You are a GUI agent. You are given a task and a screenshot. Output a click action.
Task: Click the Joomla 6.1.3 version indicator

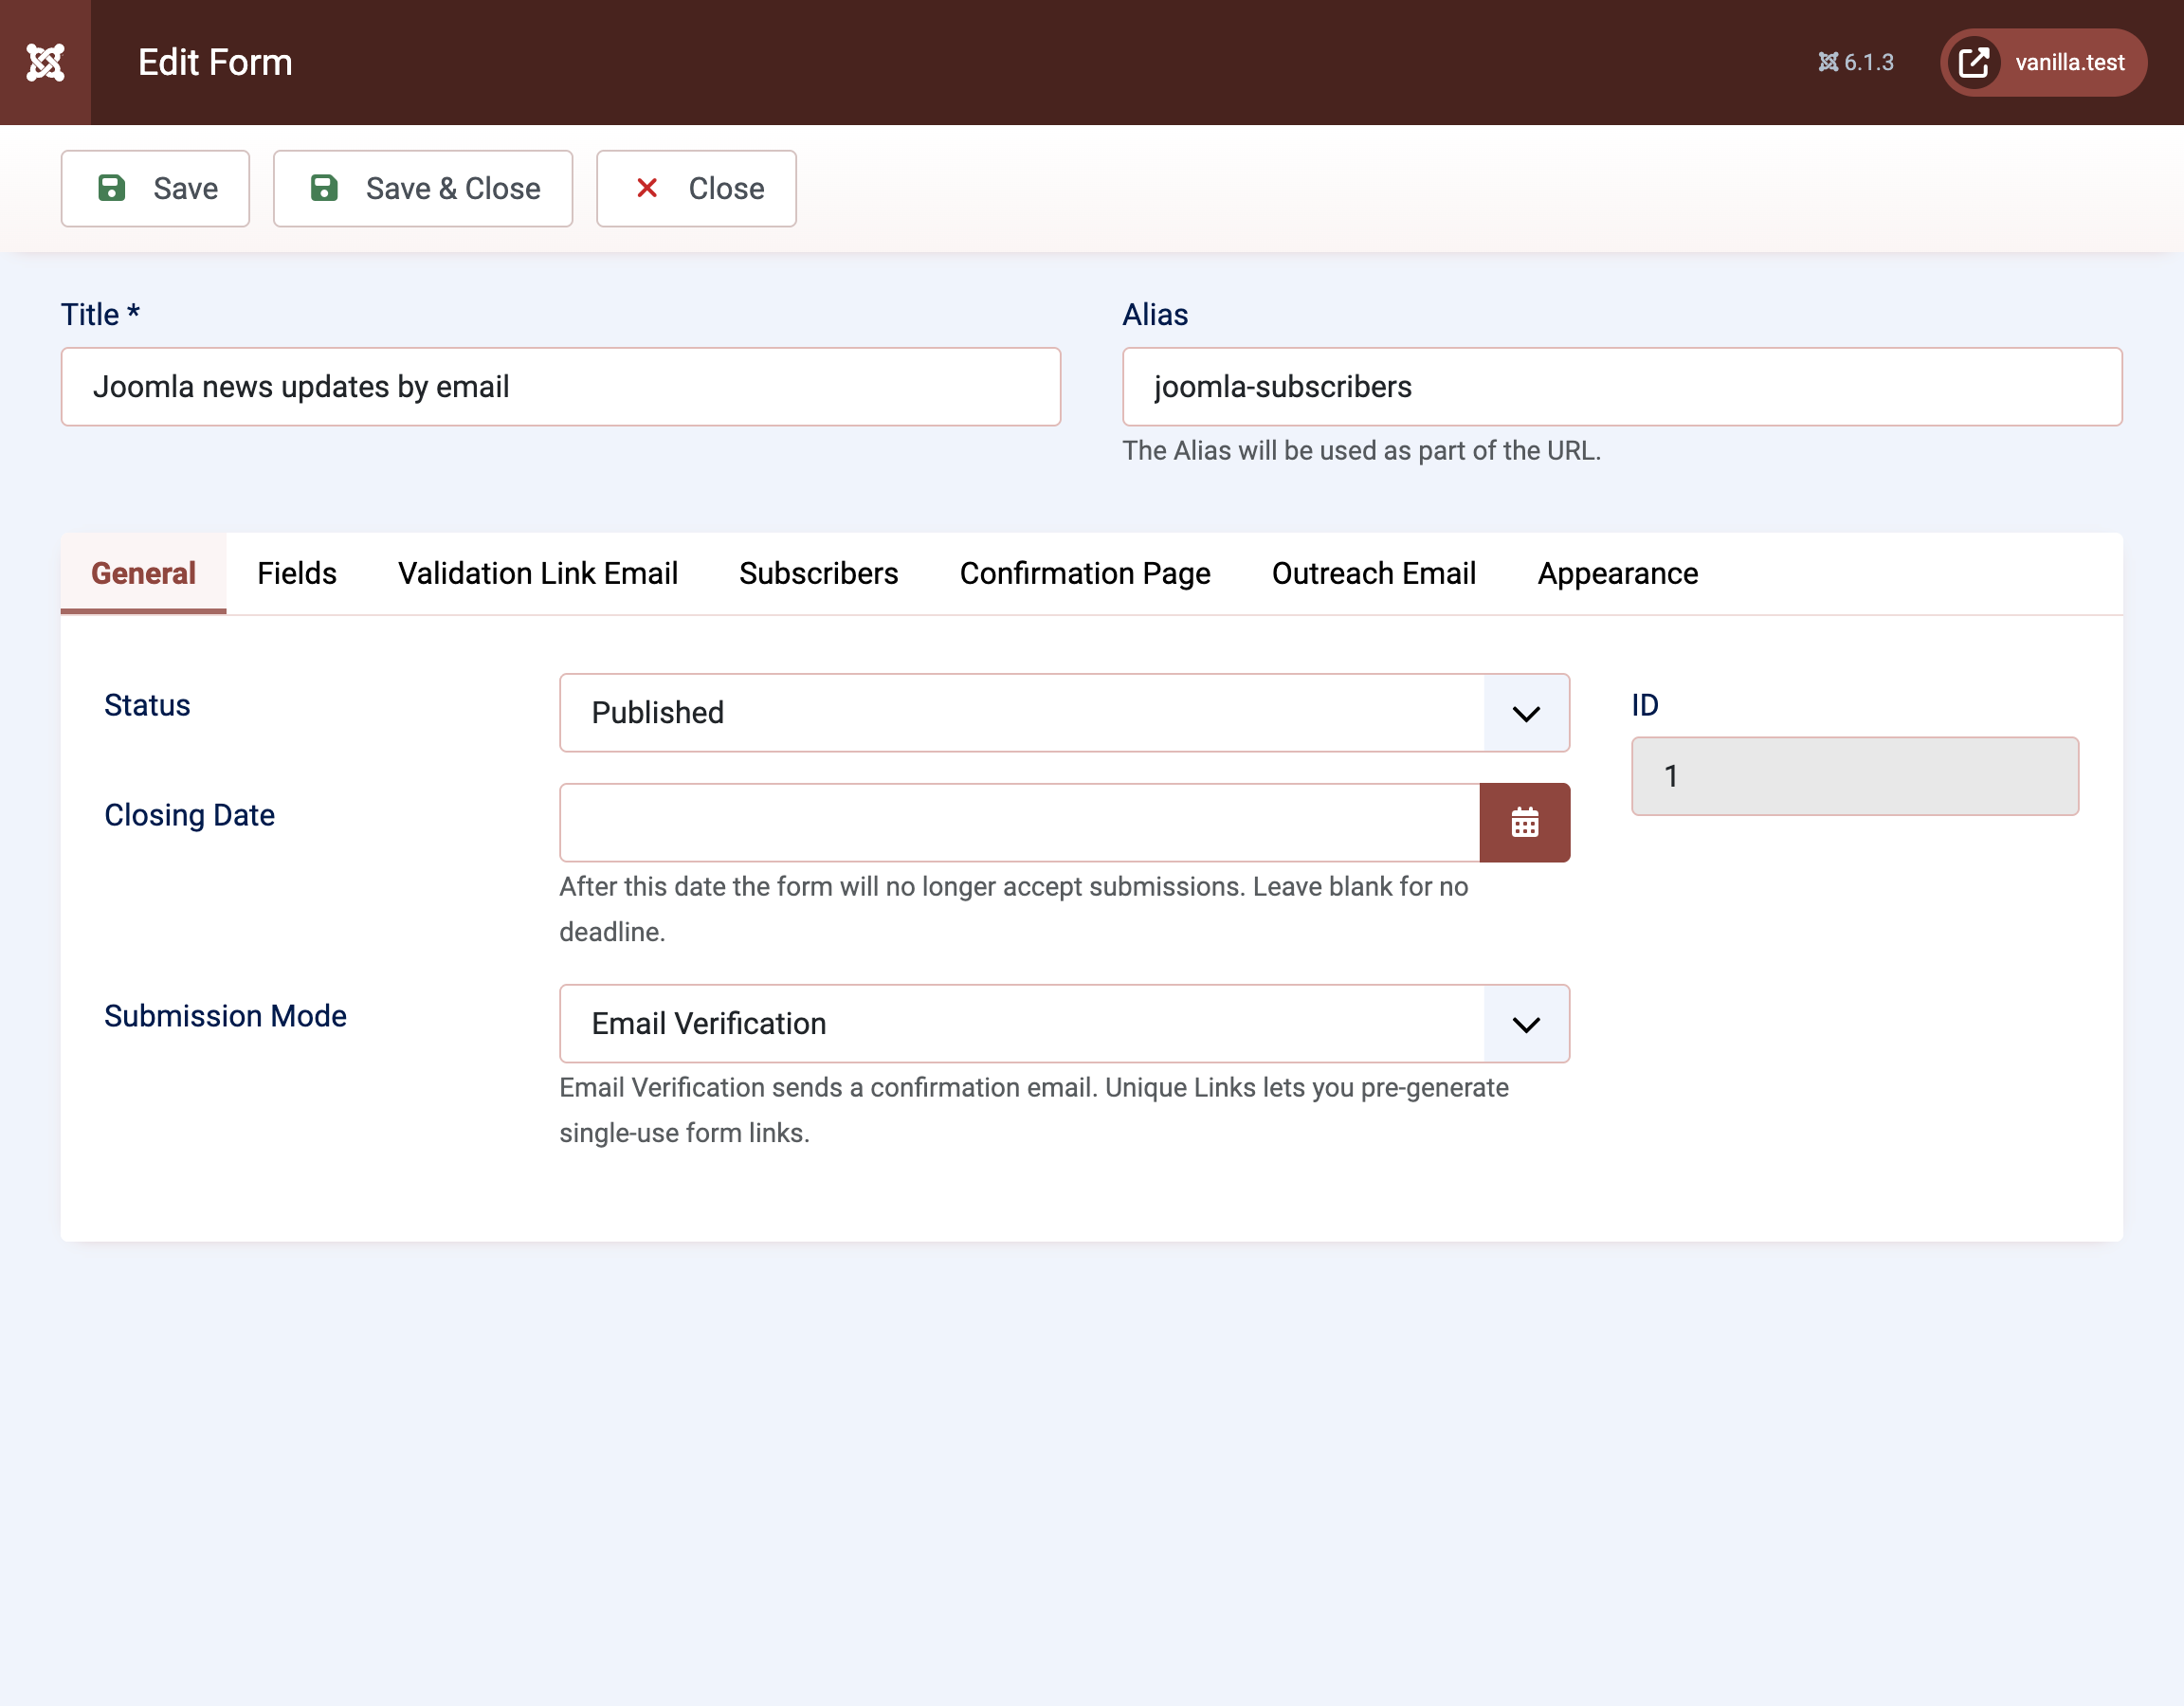tap(1855, 62)
